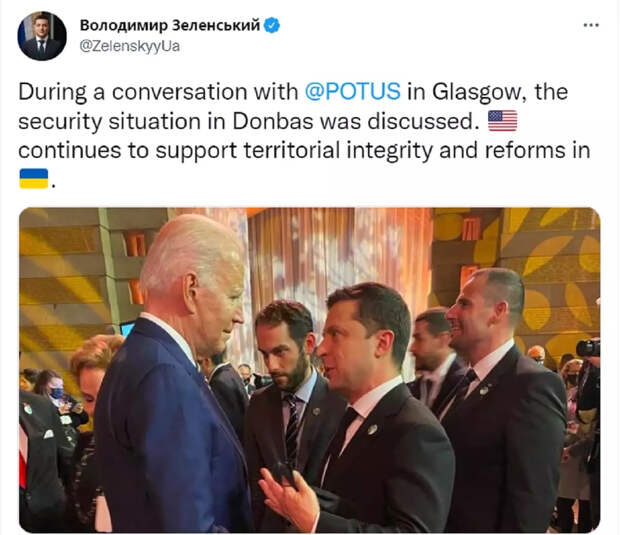
Task: Click the word Glasgow in the tweet
Action: coord(479,92)
